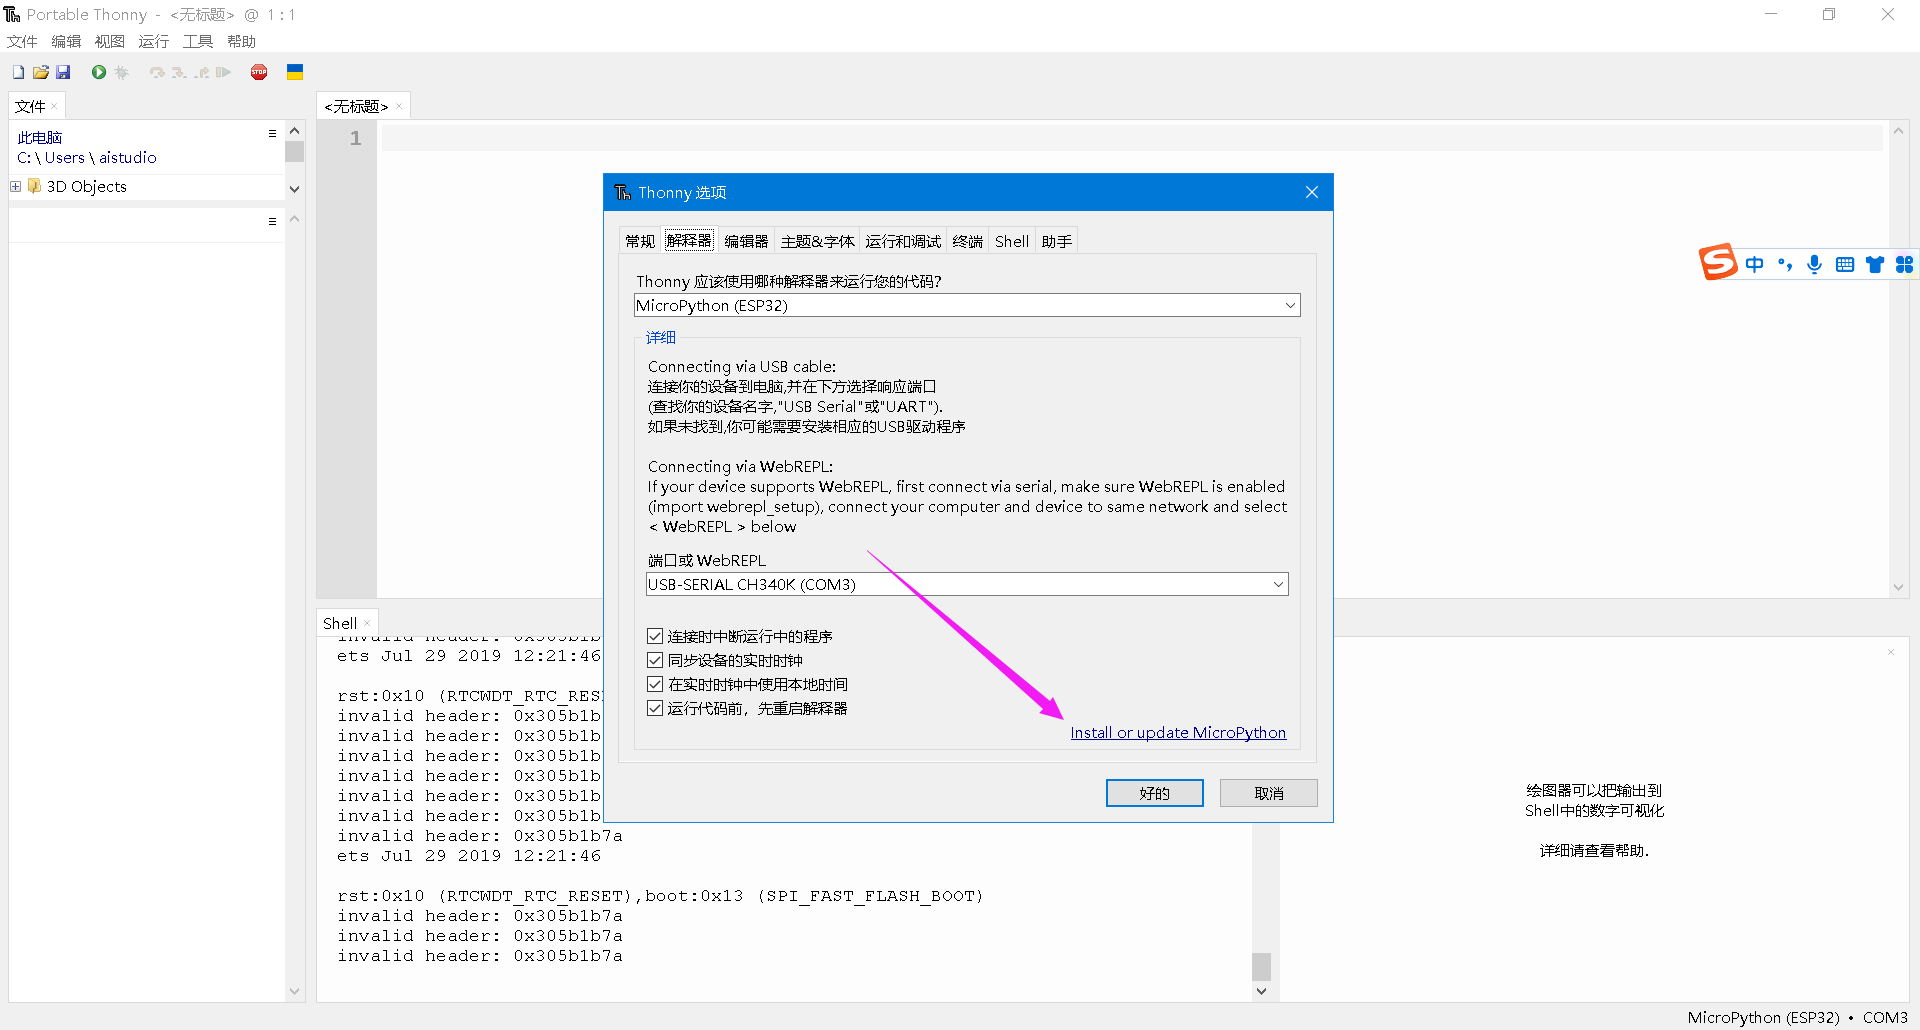The height and width of the screenshot is (1030, 1920).
Task: Open the 视图 menu
Action: [110, 41]
